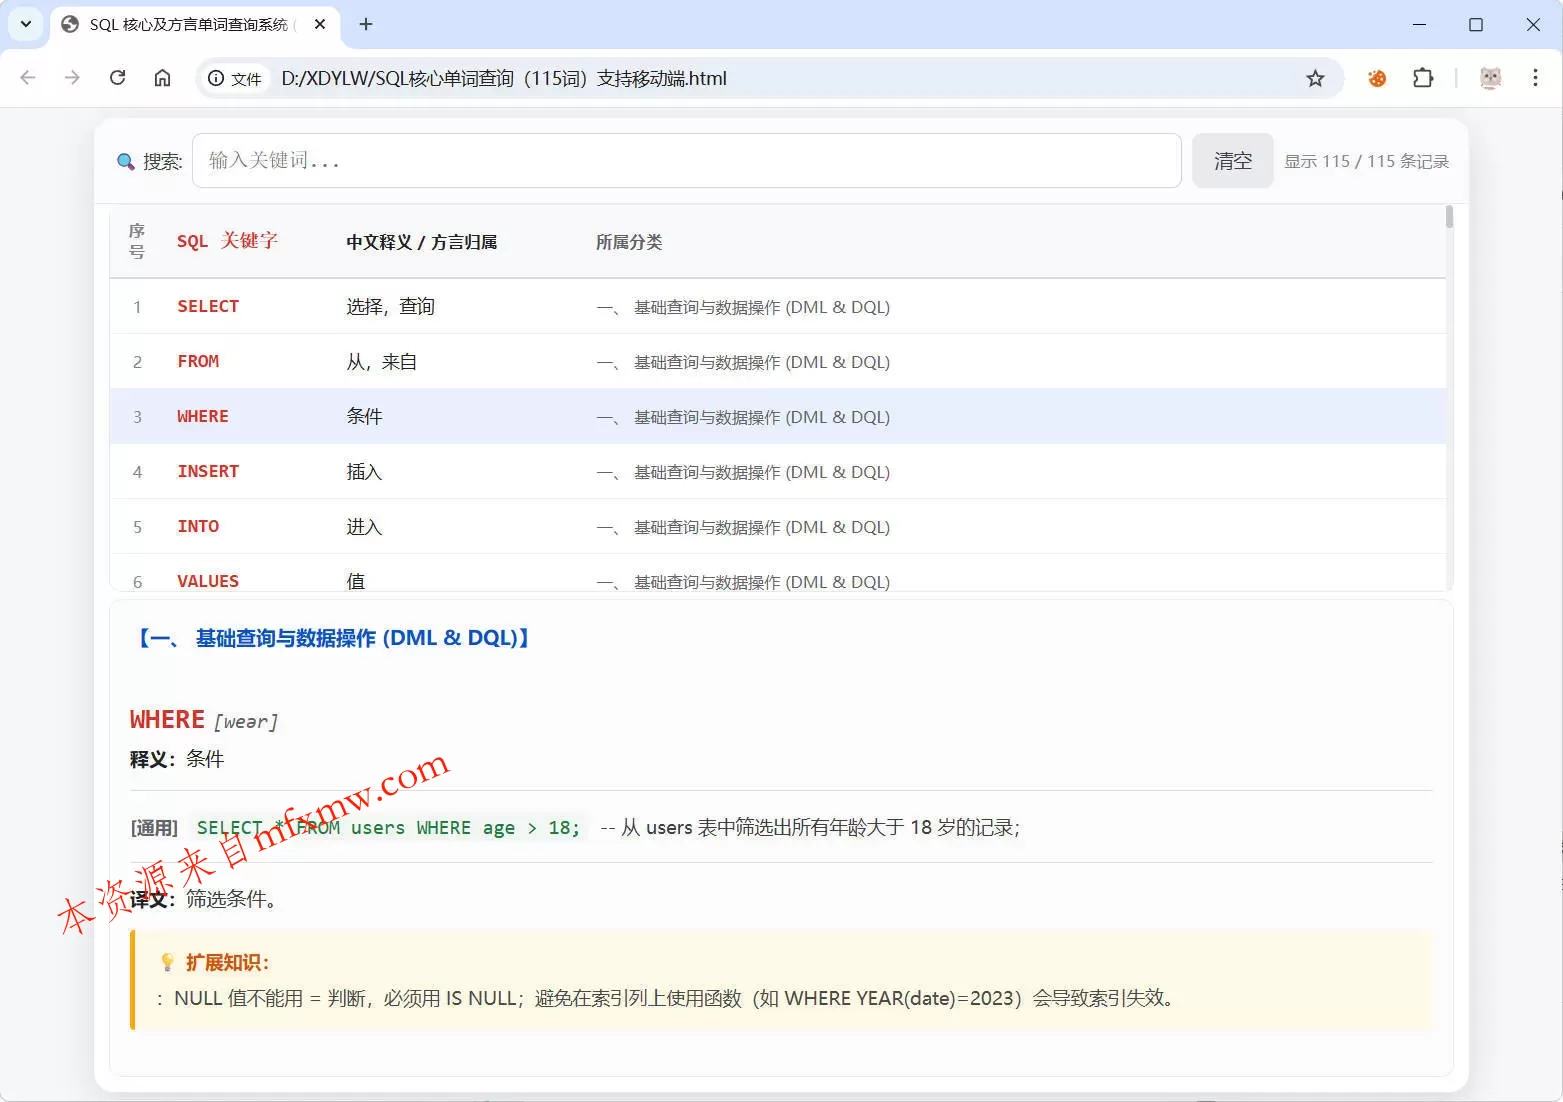Open the browser profile avatar
This screenshot has width=1563, height=1102.
(x=1490, y=78)
